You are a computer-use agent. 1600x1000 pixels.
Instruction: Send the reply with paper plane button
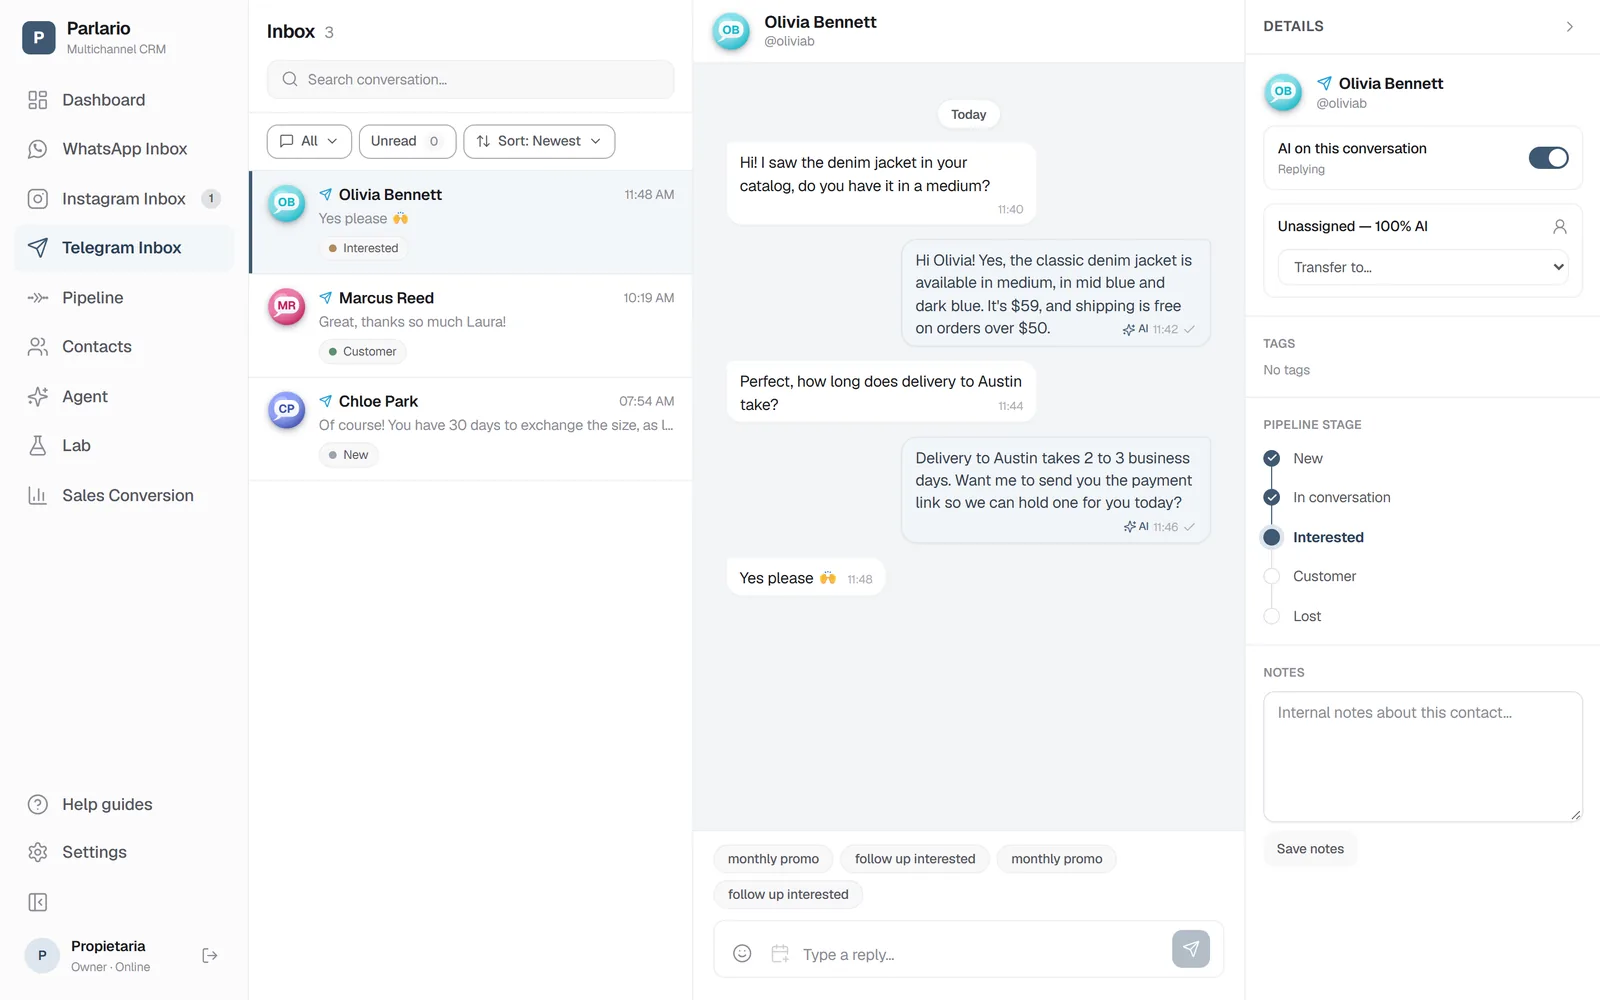coord(1190,949)
